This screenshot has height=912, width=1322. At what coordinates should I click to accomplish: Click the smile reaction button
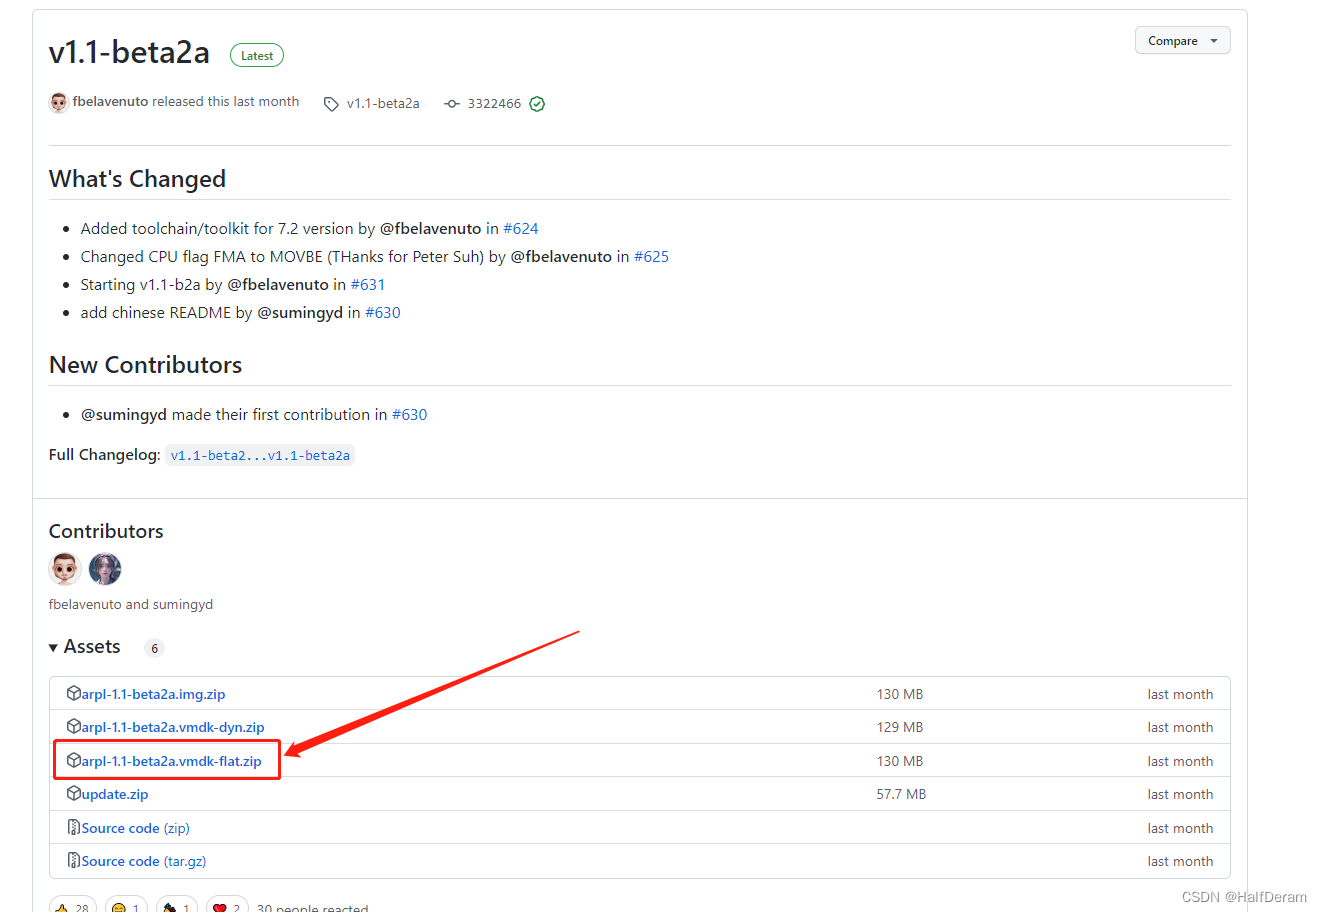coord(126,906)
